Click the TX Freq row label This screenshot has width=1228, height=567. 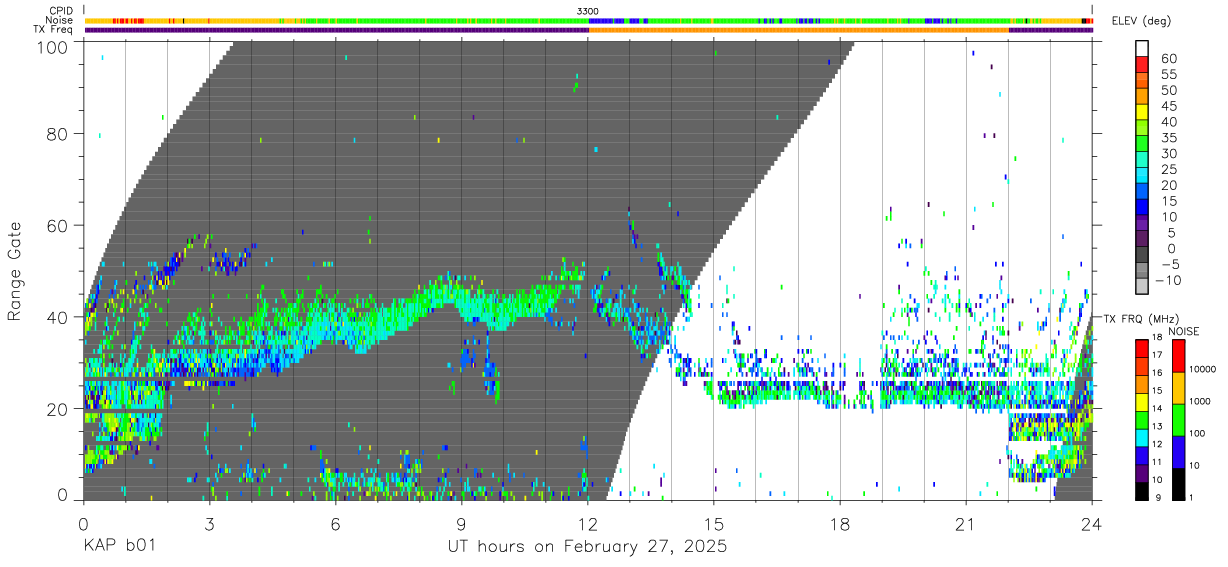click(x=54, y=30)
